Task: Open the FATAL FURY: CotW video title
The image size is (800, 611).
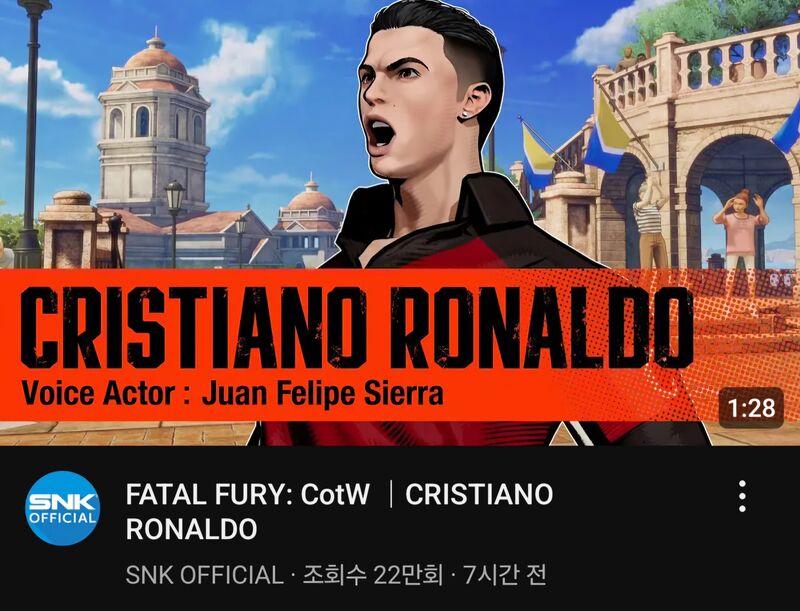Action: pos(339,511)
